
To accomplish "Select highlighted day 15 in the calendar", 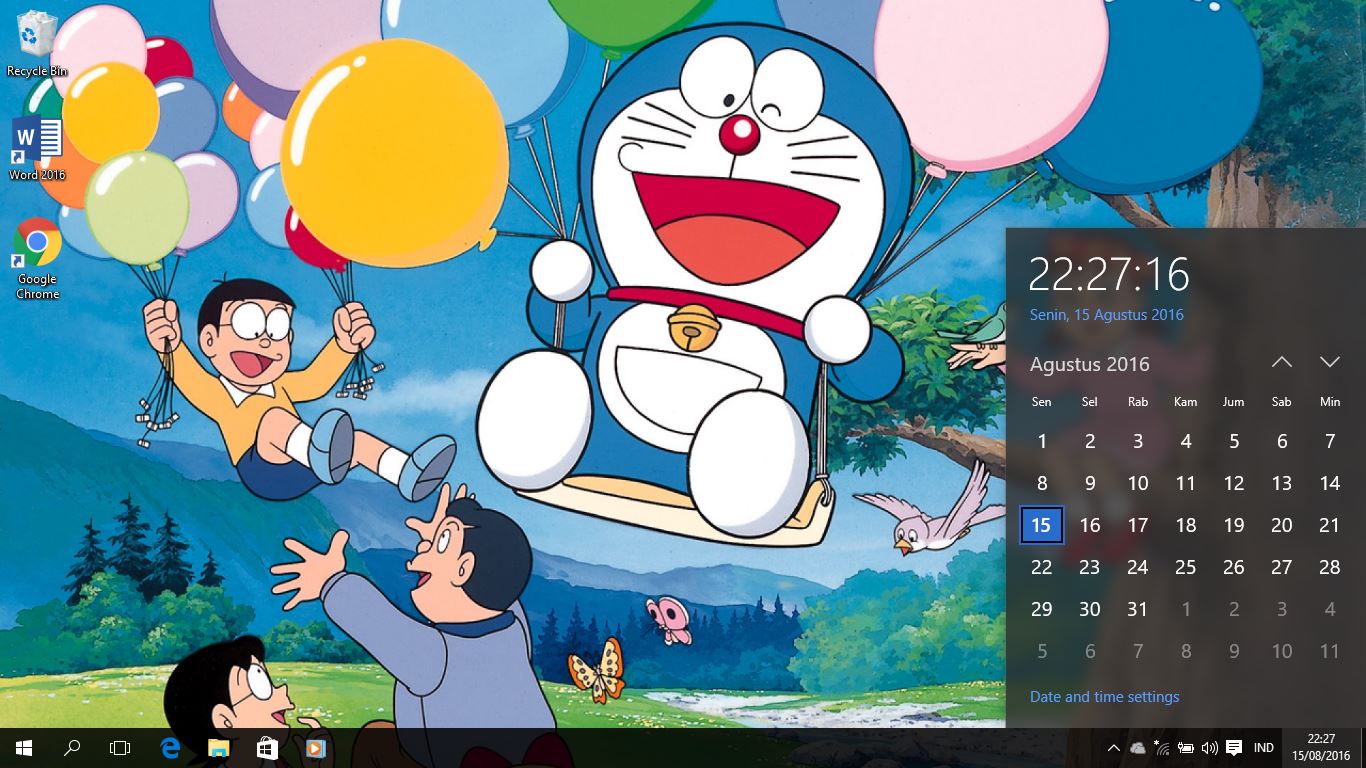I will (1042, 525).
